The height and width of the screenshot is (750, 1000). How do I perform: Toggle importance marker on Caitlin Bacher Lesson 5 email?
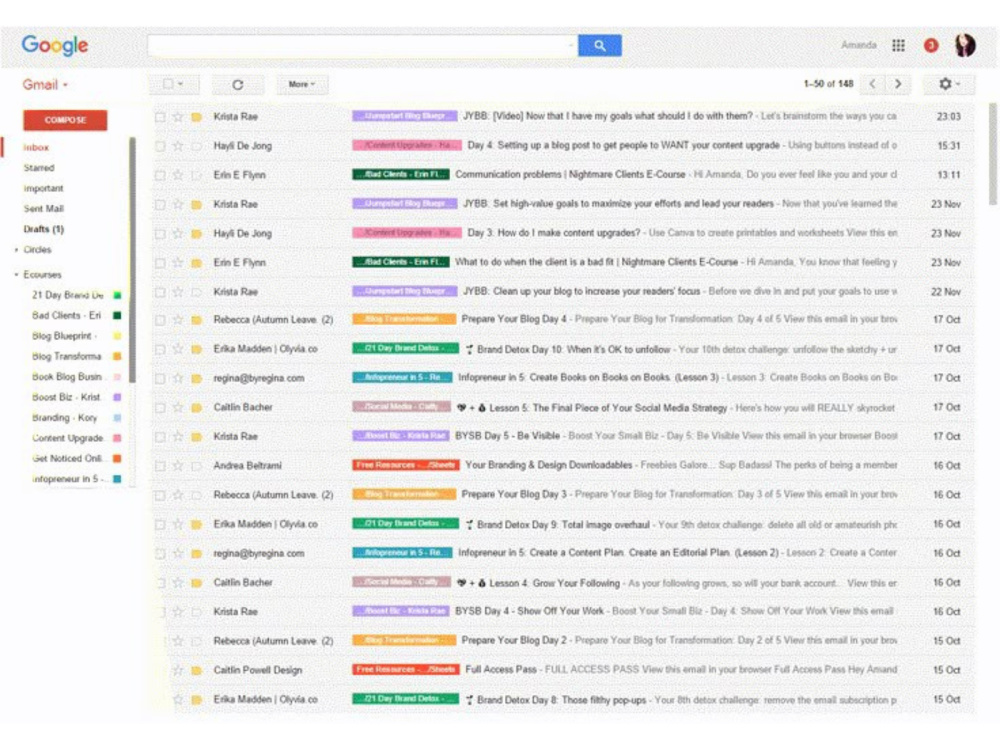click(x=197, y=408)
